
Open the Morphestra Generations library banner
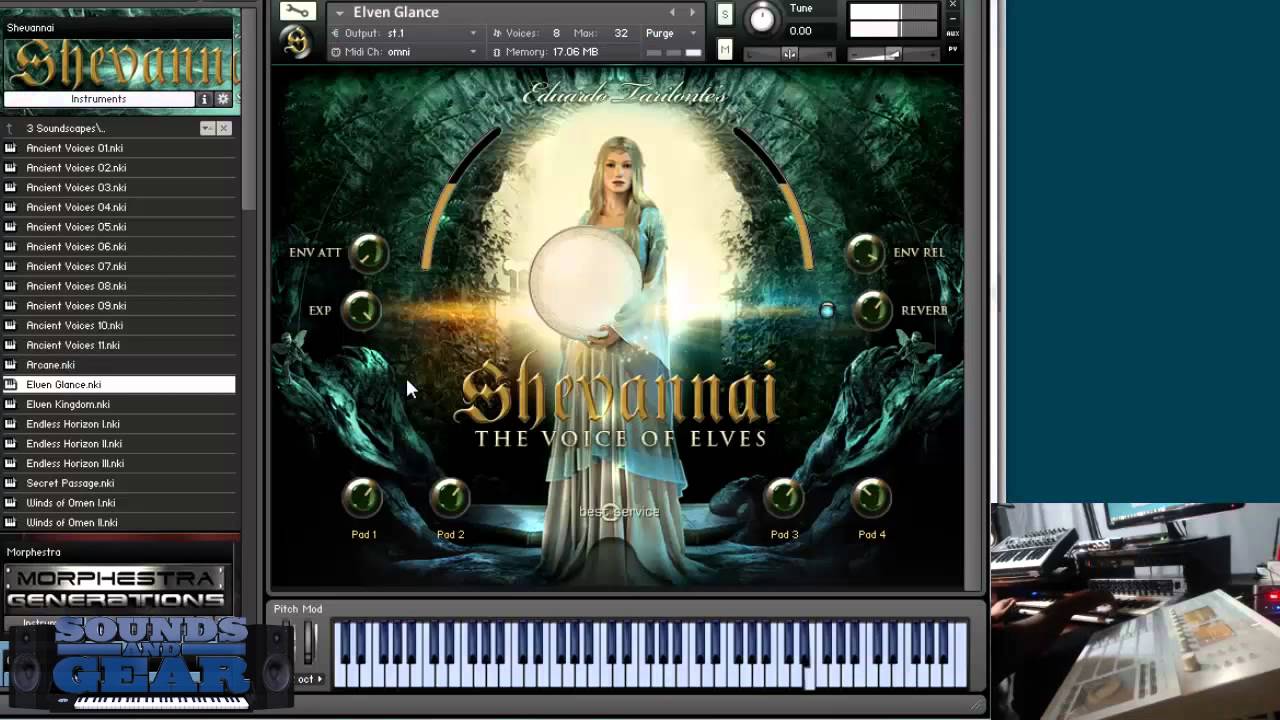tap(116, 589)
